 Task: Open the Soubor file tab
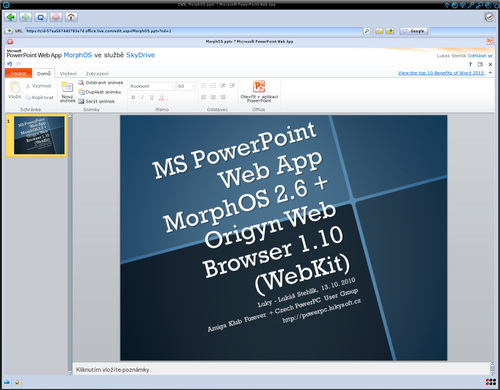coord(18,73)
